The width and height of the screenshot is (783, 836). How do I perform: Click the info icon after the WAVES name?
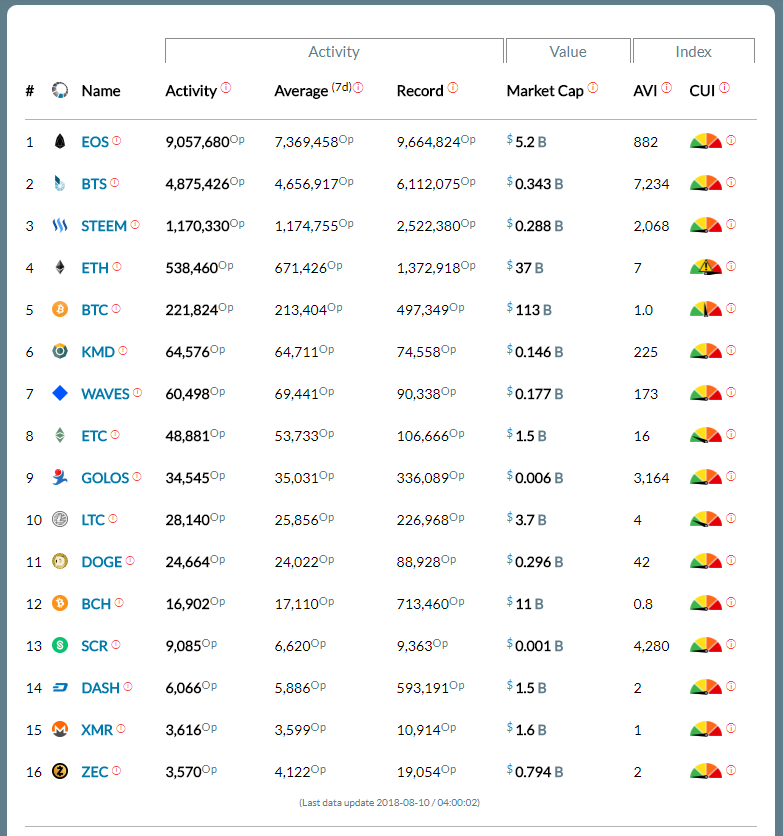coord(137,393)
